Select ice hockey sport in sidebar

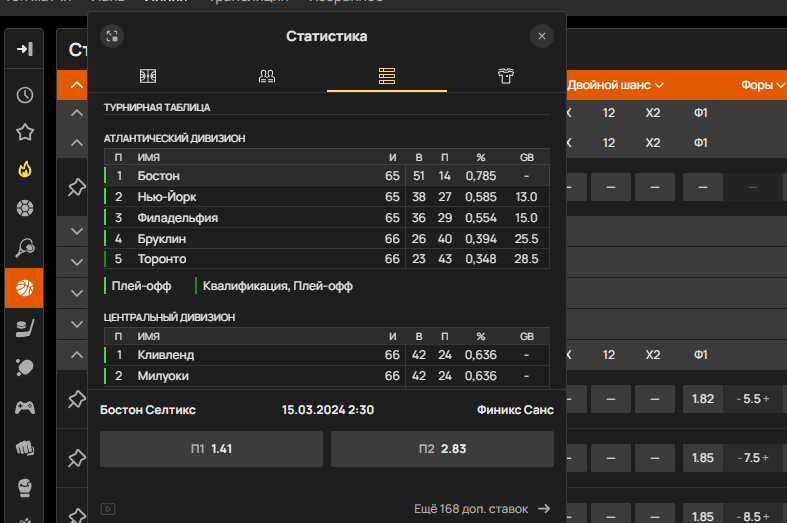25,328
